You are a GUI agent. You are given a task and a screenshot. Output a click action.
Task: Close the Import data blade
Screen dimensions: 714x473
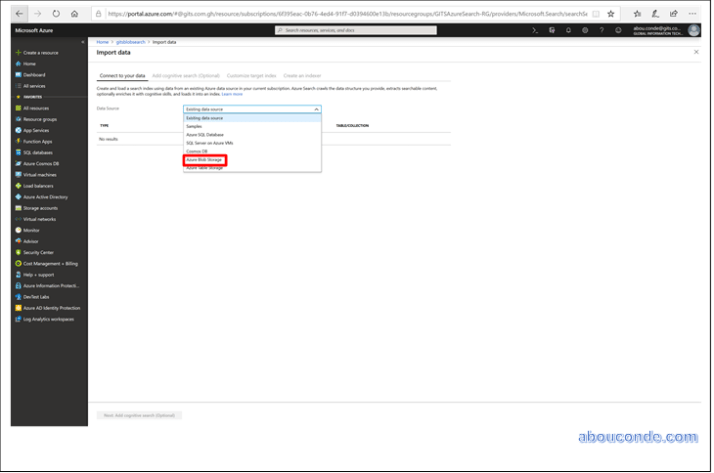click(x=695, y=52)
